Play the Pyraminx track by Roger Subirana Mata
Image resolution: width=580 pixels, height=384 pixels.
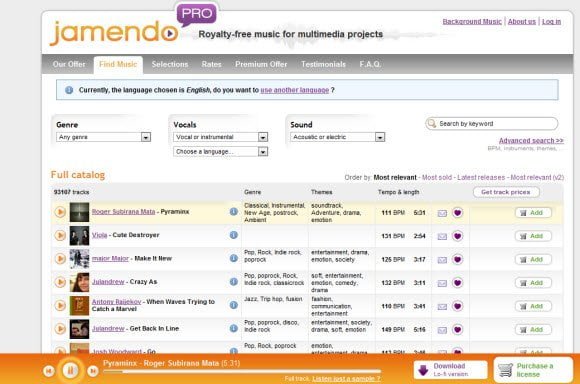[x=60, y=212]
